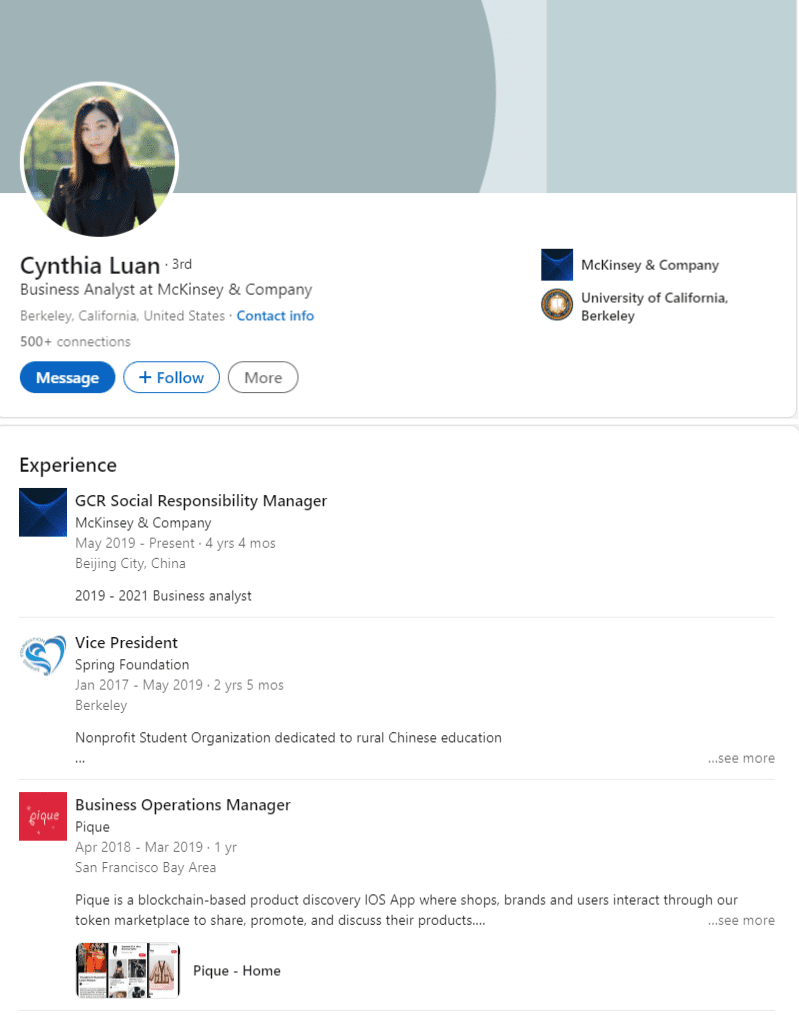Viewport: 799px width, 1015px height.
Task: Open the More options dropdown
Action: point(263,377)
